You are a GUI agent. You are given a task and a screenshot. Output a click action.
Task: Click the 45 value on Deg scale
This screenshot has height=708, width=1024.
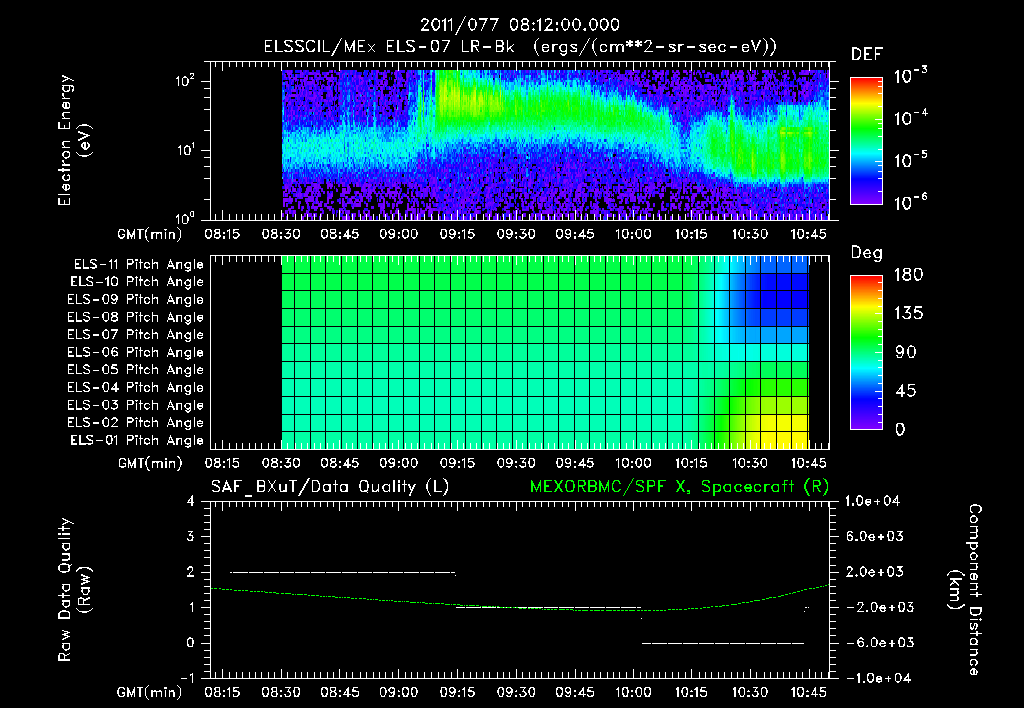(x=906, y=391)
